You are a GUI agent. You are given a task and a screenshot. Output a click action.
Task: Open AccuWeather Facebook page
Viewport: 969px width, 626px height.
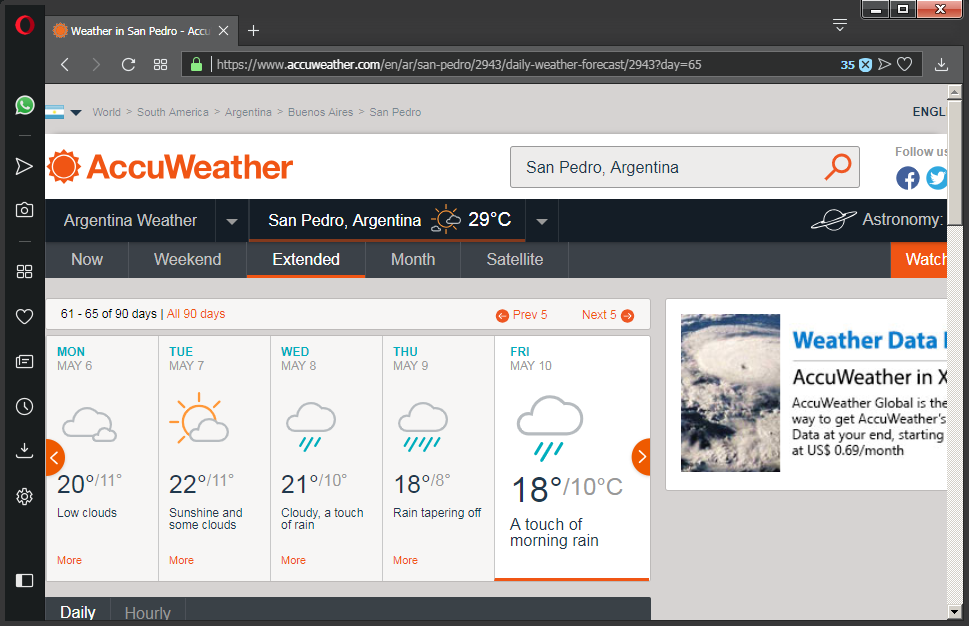[x=907, y=179]
